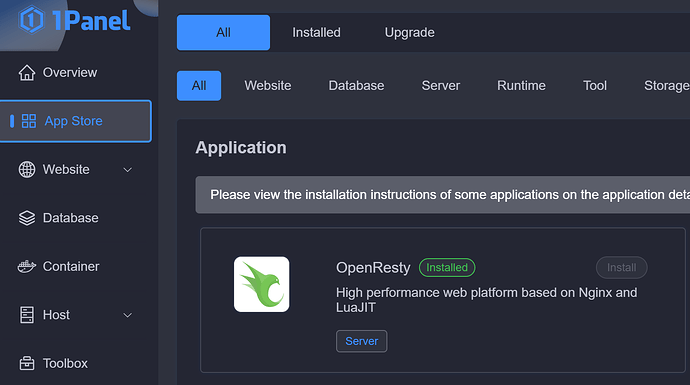Filter apps by Runtime category
The width and height of the screenshot is (690, 385).
(521, 85)
